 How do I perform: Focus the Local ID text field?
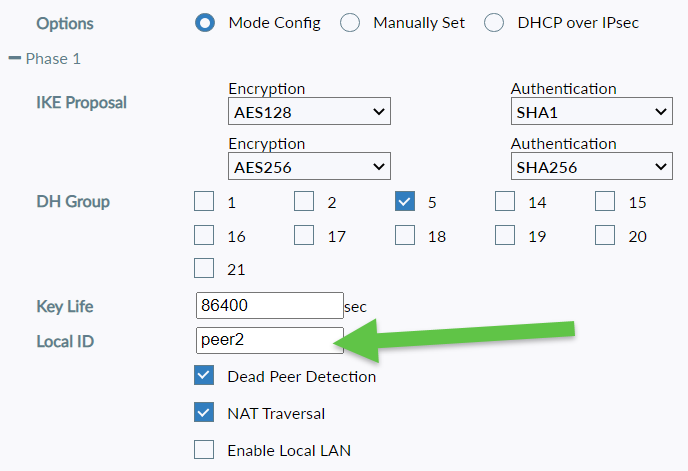pos(270,340)
